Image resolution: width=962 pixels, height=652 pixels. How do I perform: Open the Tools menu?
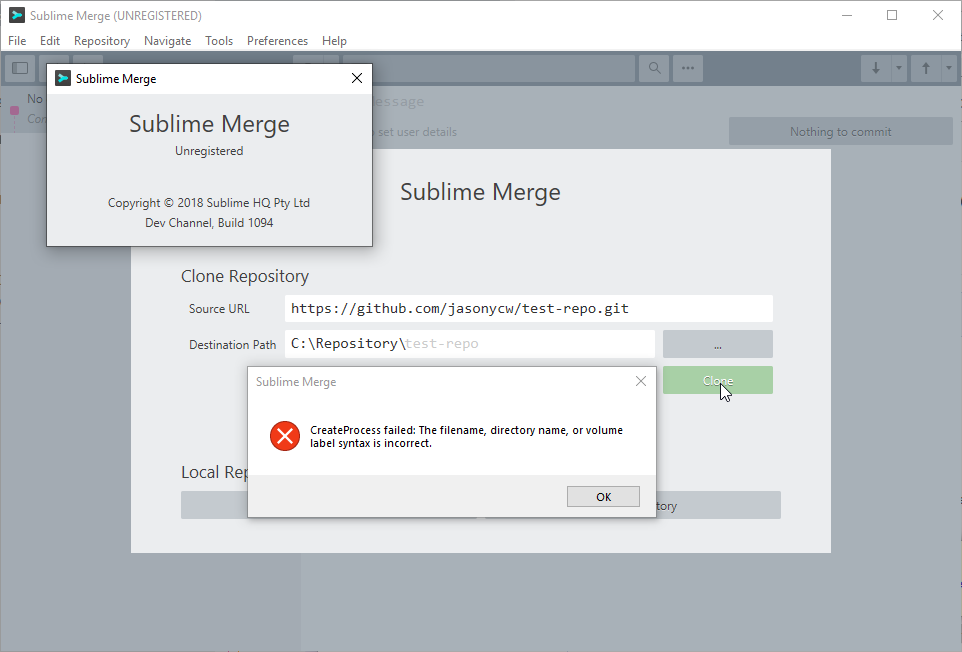(x=219, y=41)
